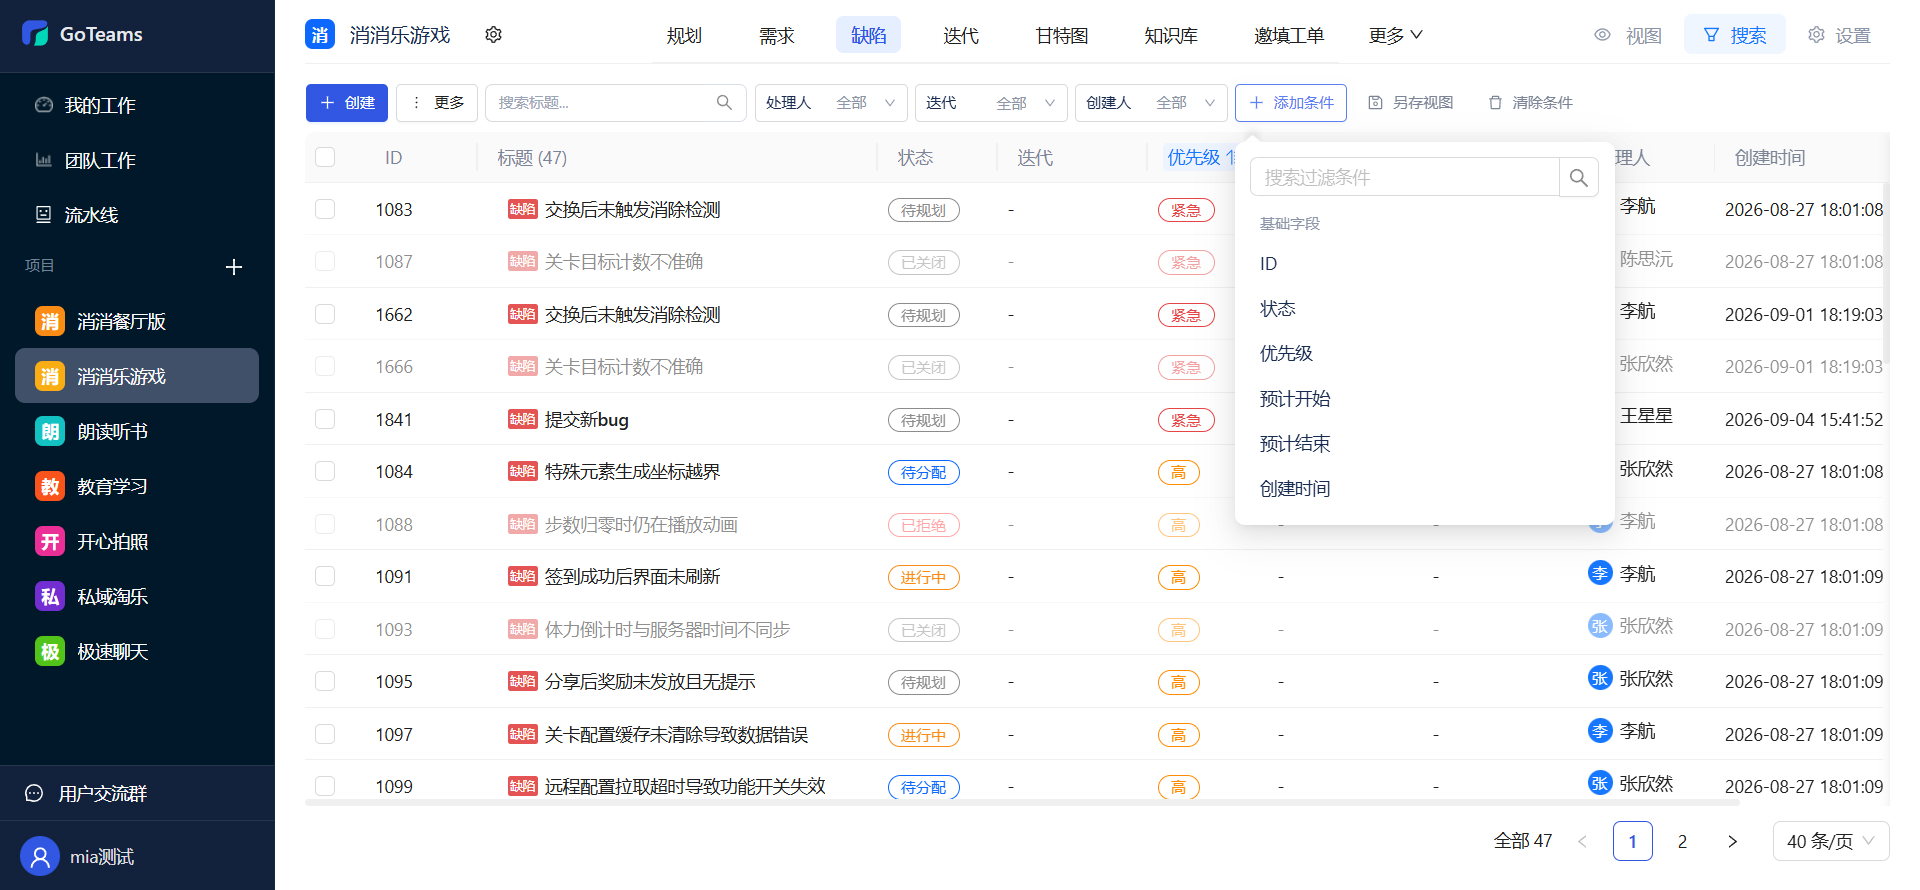Image resolution: width=1920 pixels, height=890 pixels.
Task: Click the 流水线 pipeline icon
Action: (43, 215)
